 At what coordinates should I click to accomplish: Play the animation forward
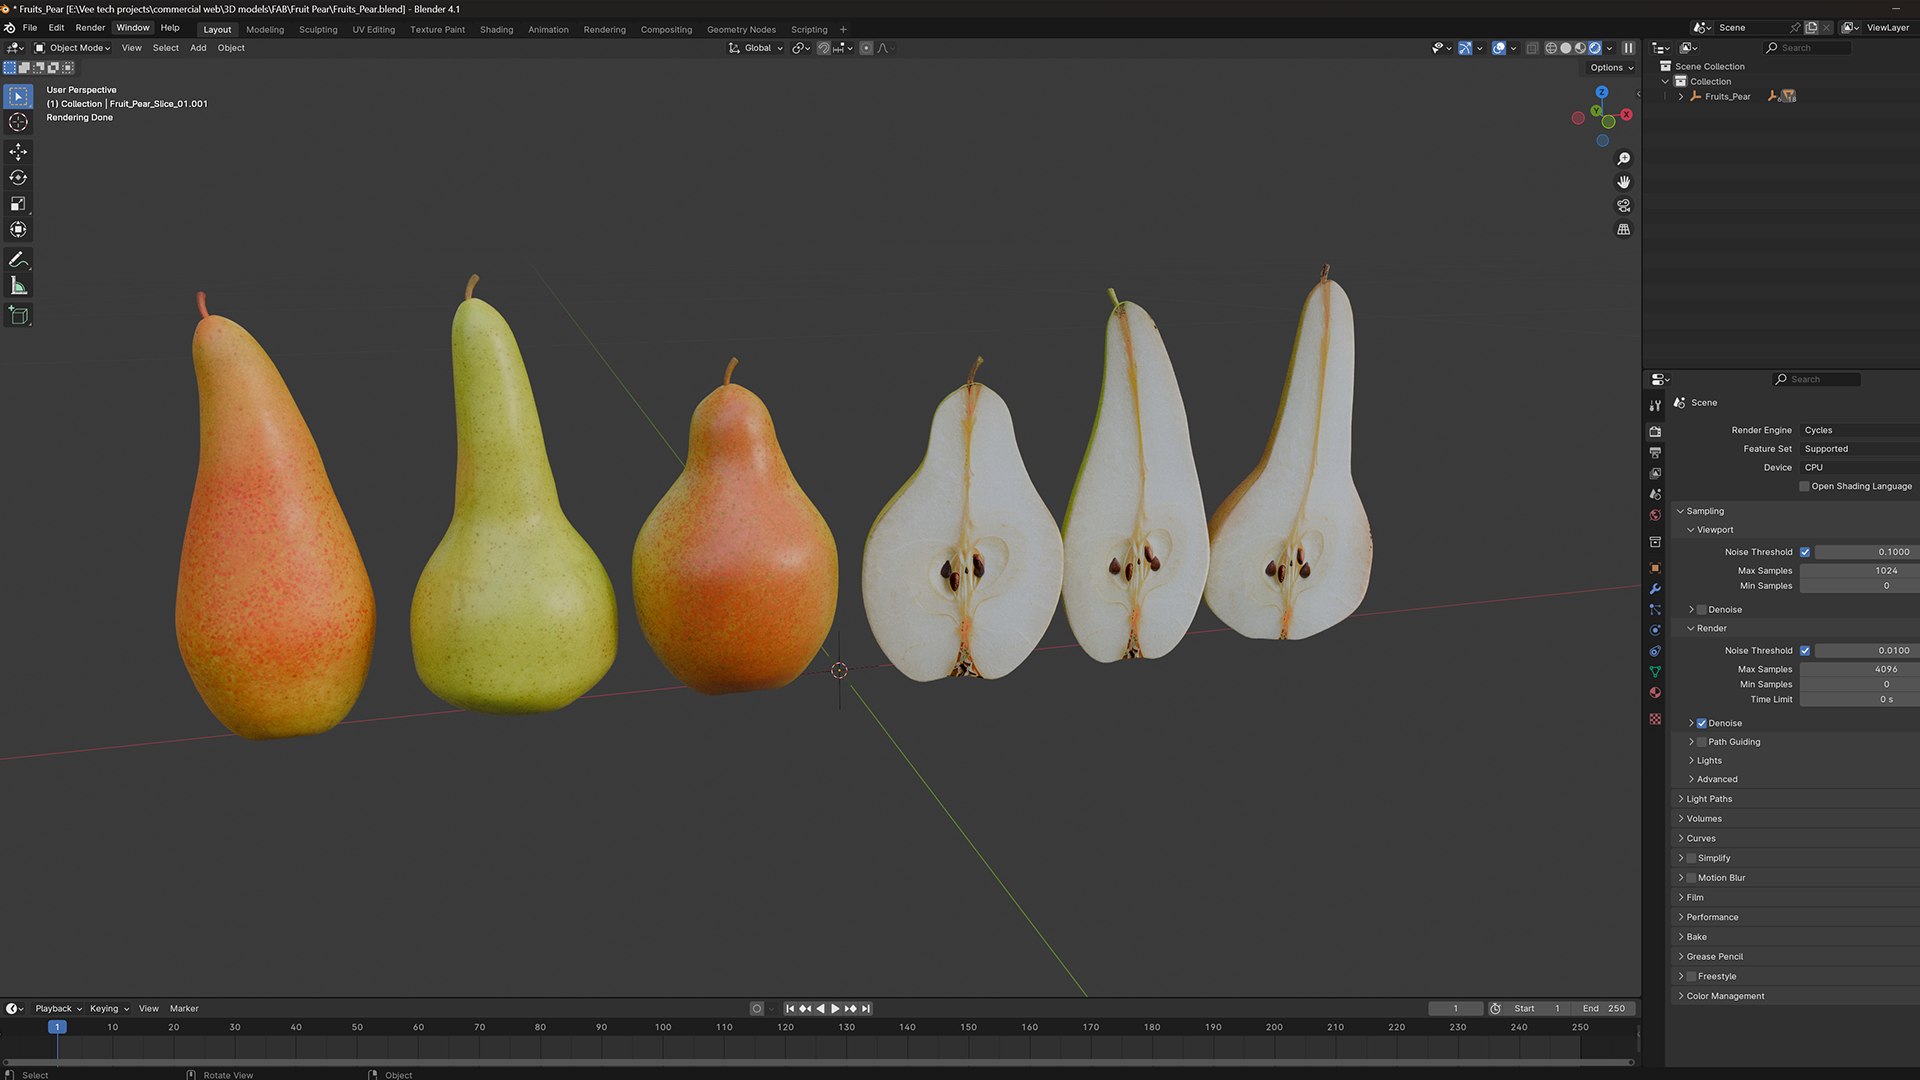pos(835,1009)
